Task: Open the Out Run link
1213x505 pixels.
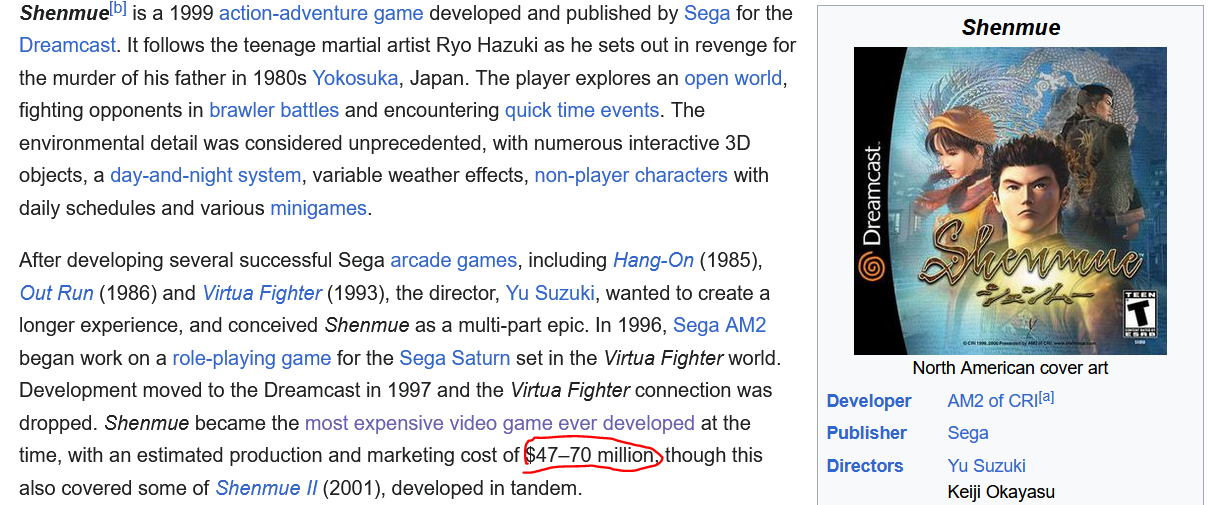Action: click(56, 294)
